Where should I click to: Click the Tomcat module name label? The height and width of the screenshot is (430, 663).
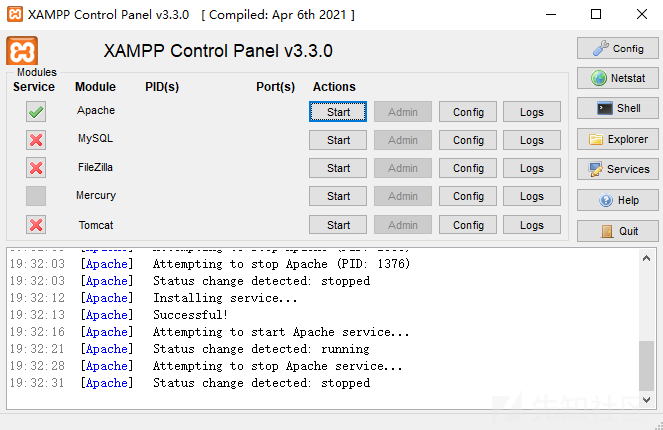pyautogui.click(x=96, y=225)
